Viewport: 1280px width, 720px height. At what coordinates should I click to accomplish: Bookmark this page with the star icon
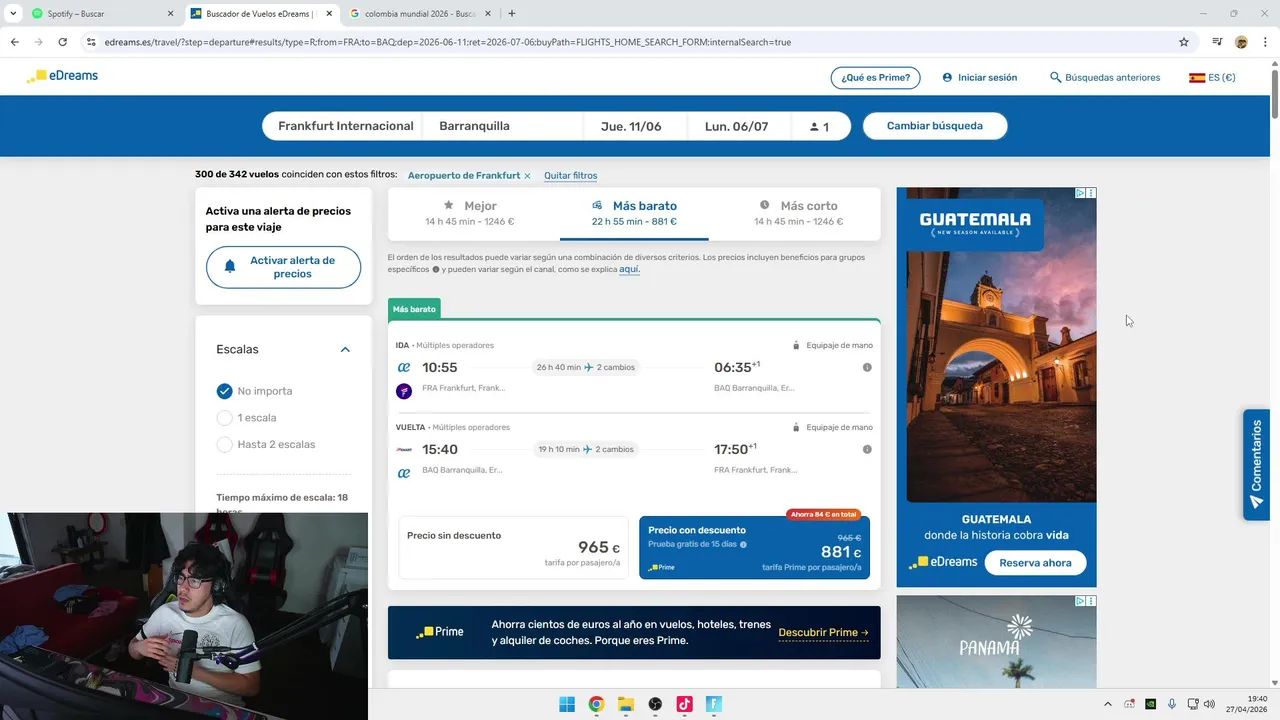[1184, 42]
